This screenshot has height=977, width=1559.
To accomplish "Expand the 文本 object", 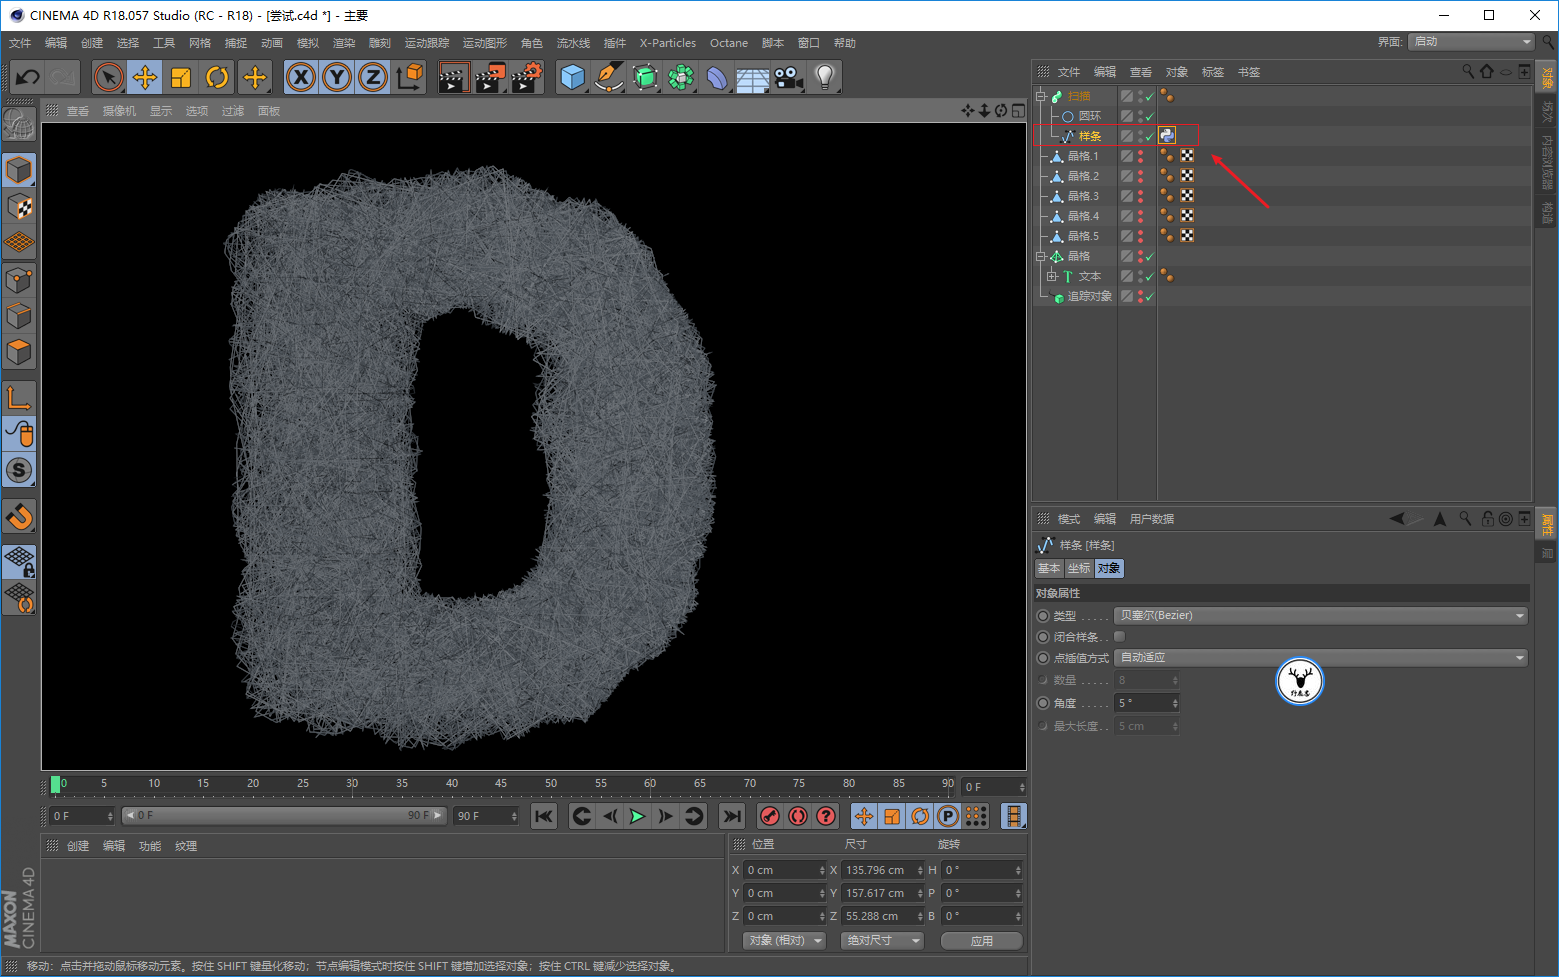I will point(1052,276).
